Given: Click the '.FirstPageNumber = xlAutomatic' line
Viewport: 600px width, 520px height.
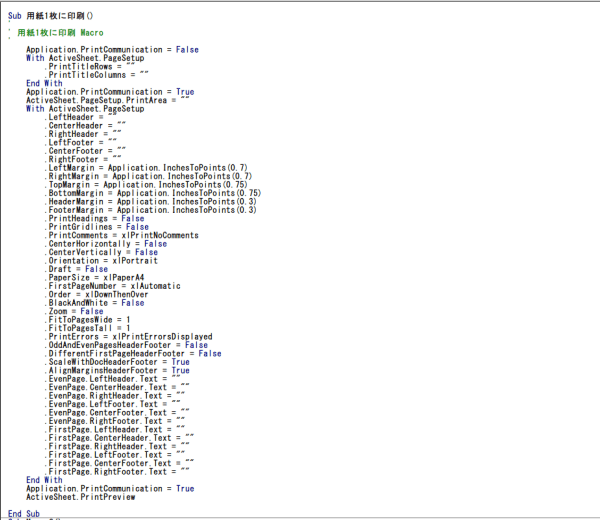Looking at the screenshot, I should pyautogui.click(x=112, y=286).
